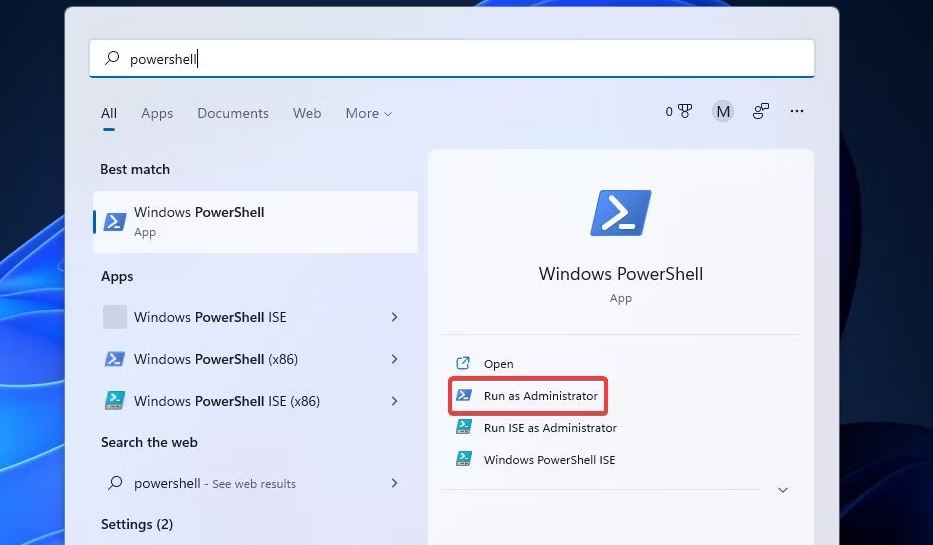The height and width of the screenshot is (545, 933).
Task: Select the Windows PowerShell best match result
Action: tap(255, 221)
